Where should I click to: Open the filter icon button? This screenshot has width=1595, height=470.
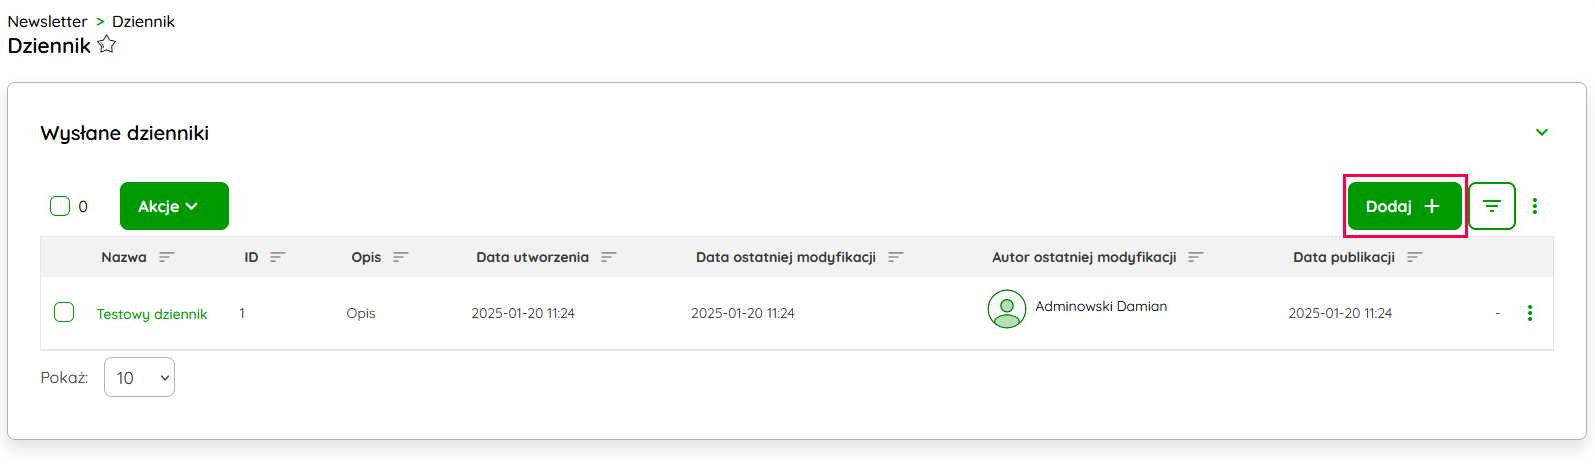(x=1491, y=206)
